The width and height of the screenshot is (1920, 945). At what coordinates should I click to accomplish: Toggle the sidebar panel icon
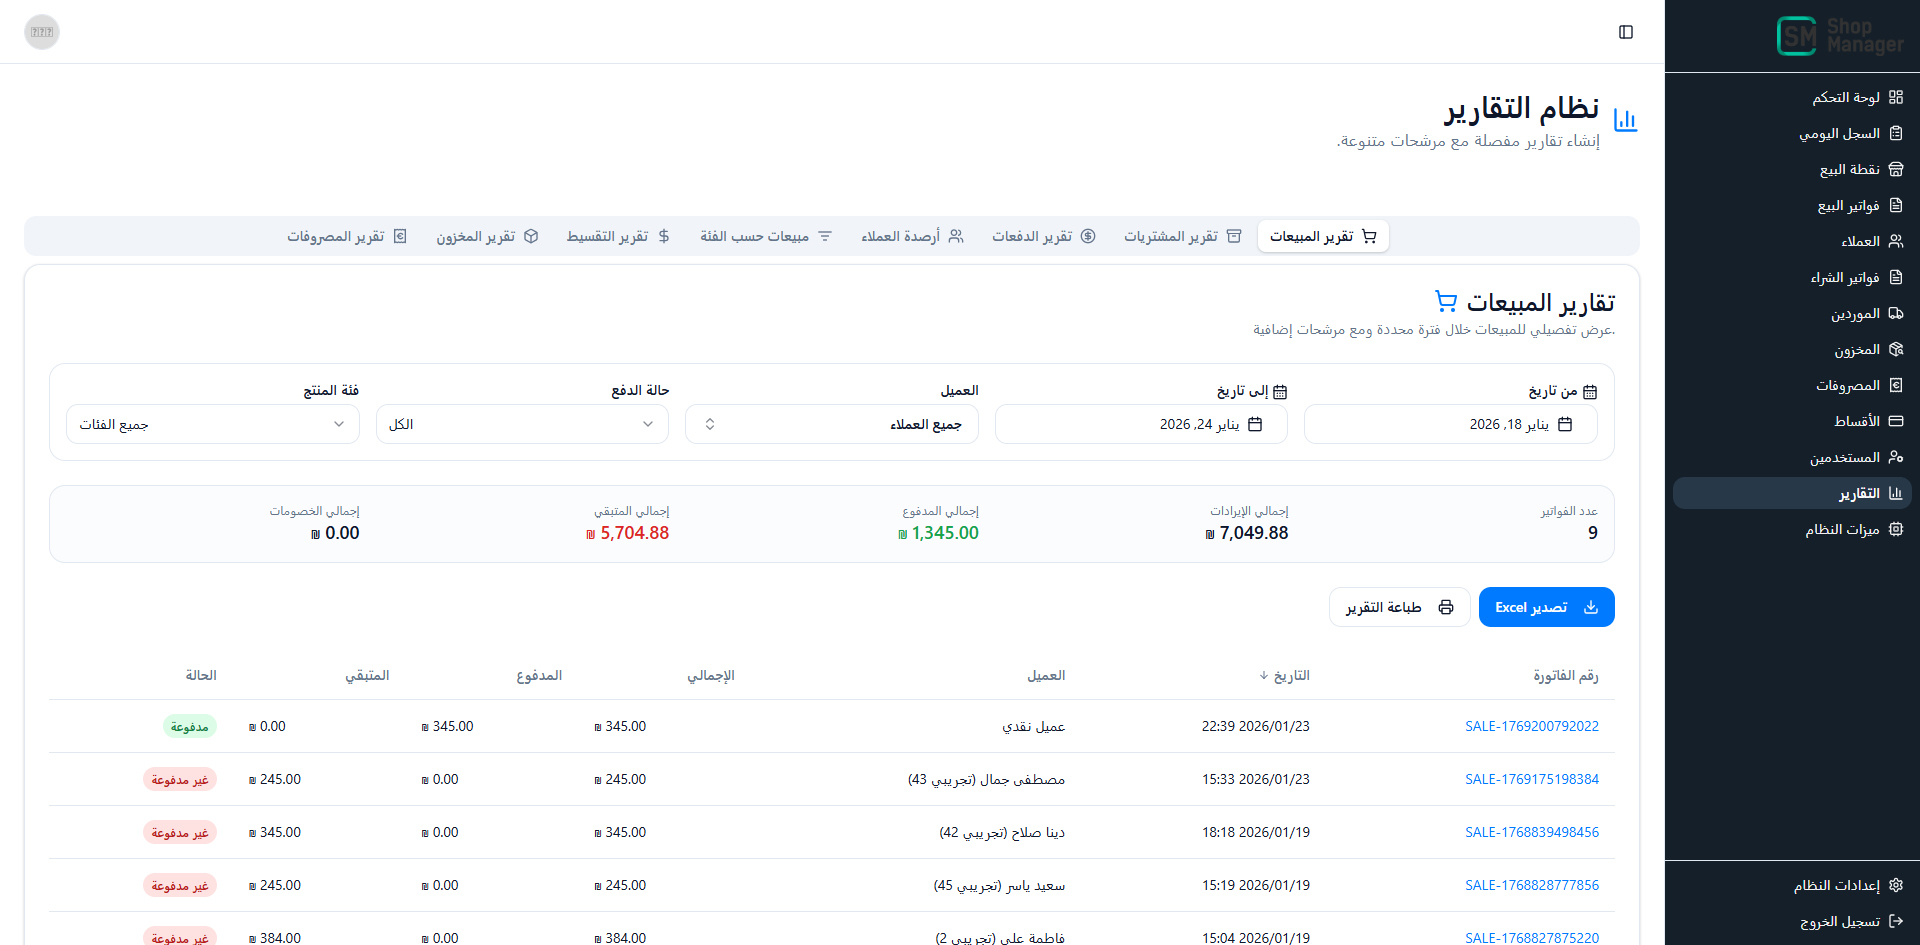pyautogui.click(x=1626, y=32)
